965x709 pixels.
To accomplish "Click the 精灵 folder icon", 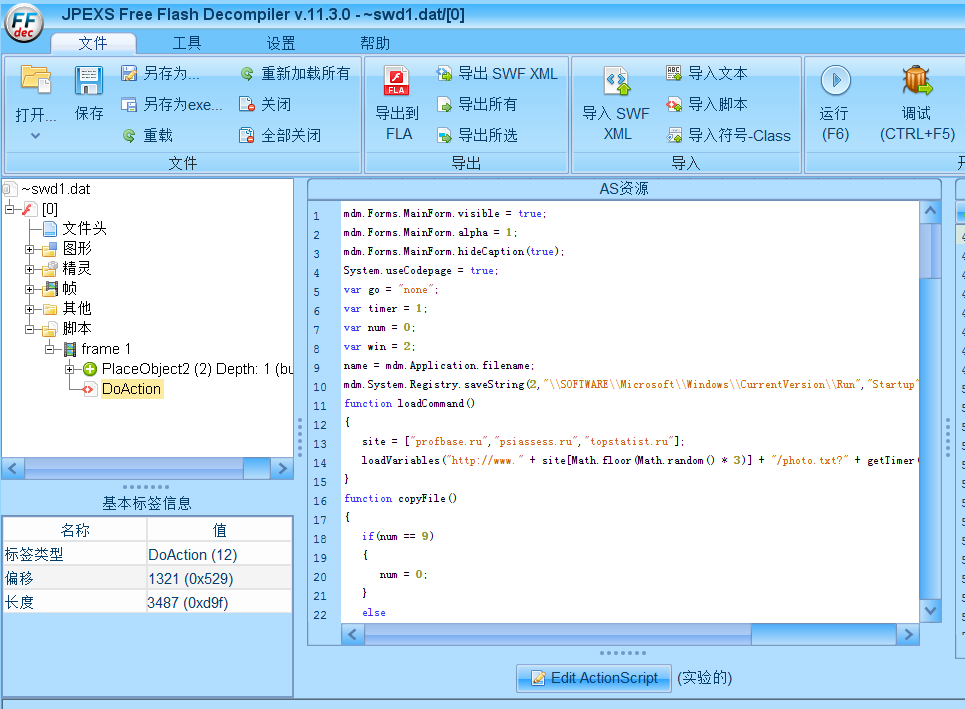I will click(x=50, y=269).
